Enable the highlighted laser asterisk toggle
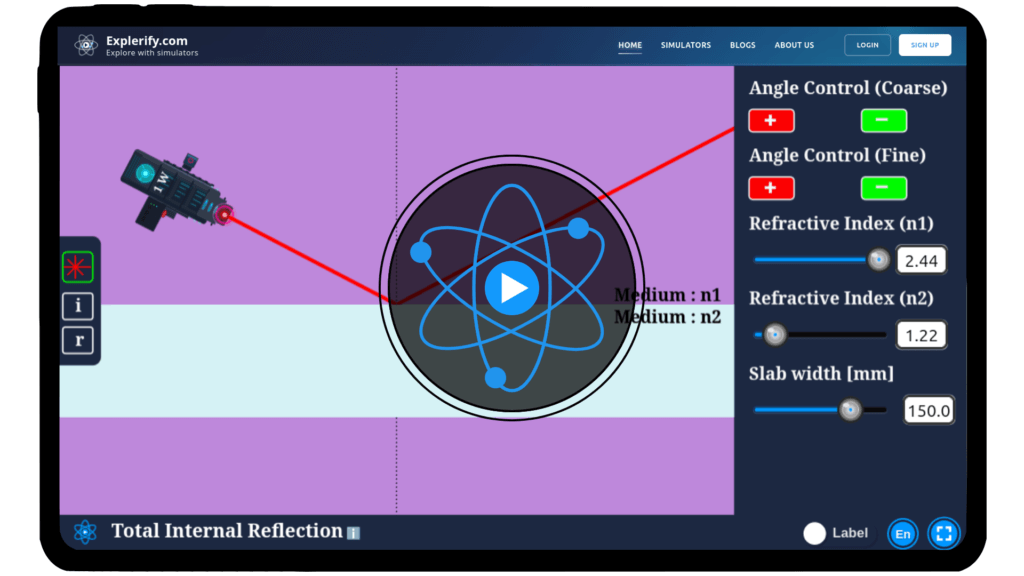The image size is (1024, 576). coord(78,265)
